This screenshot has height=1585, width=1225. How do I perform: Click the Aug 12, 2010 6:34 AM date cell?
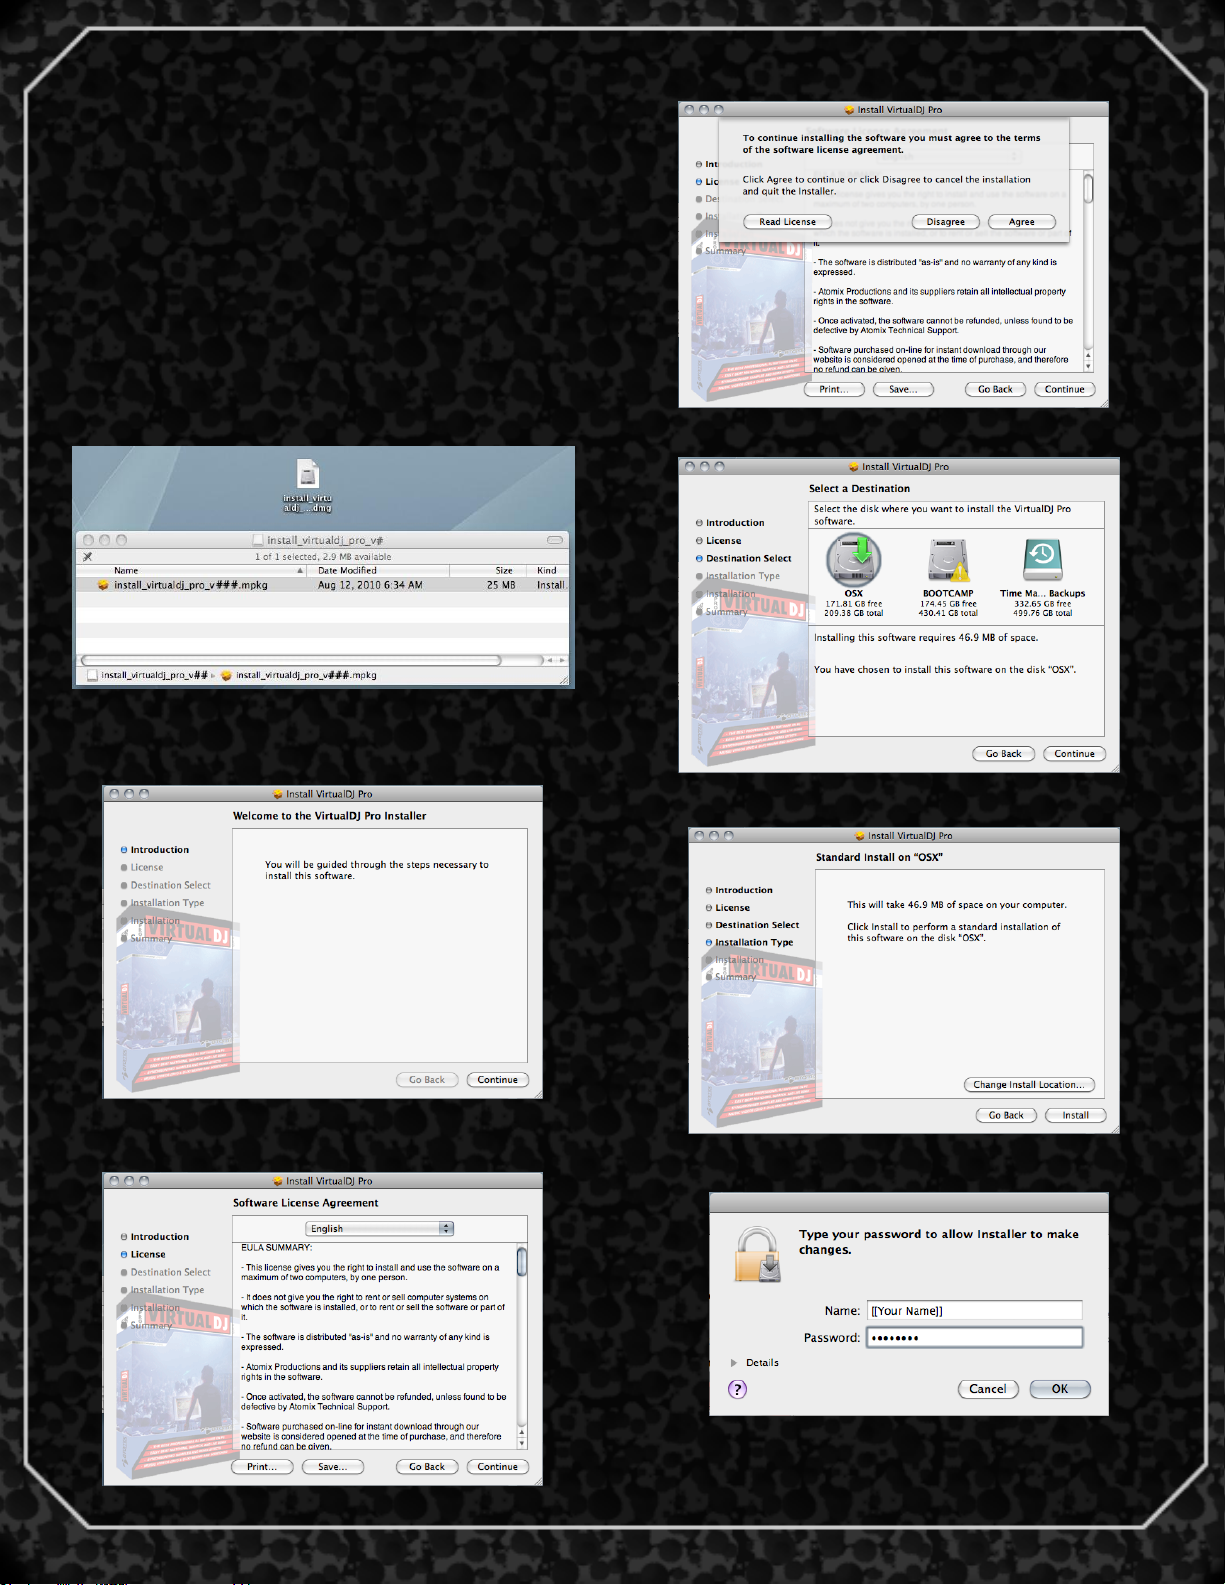370,585
